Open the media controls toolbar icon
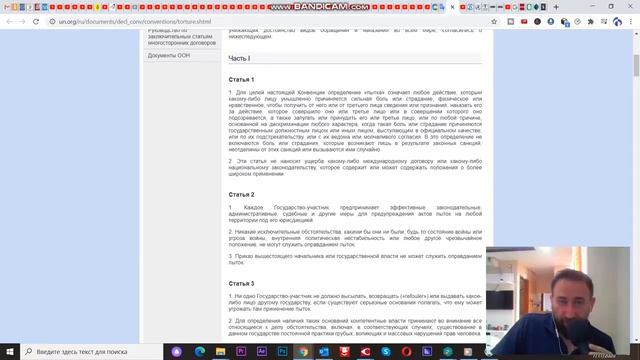 point(604,22)
